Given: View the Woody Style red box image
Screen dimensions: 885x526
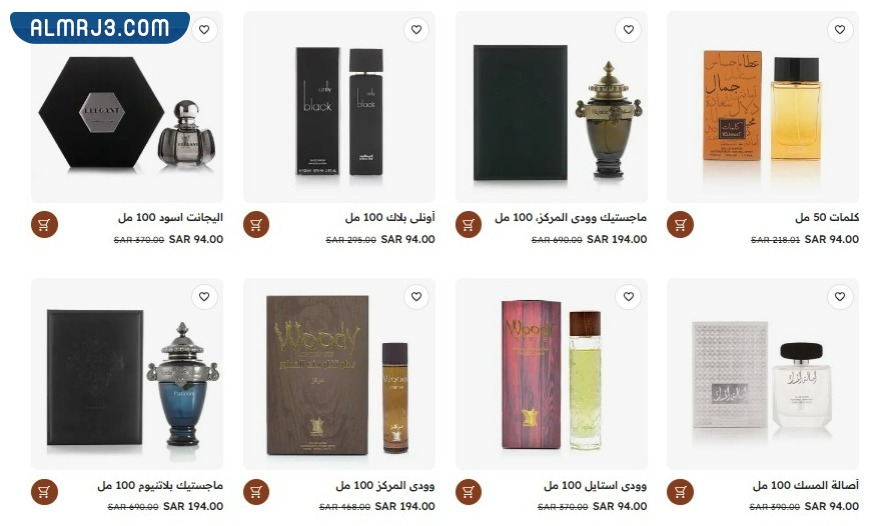Looking at the screenshot, I should pos(551,375).
